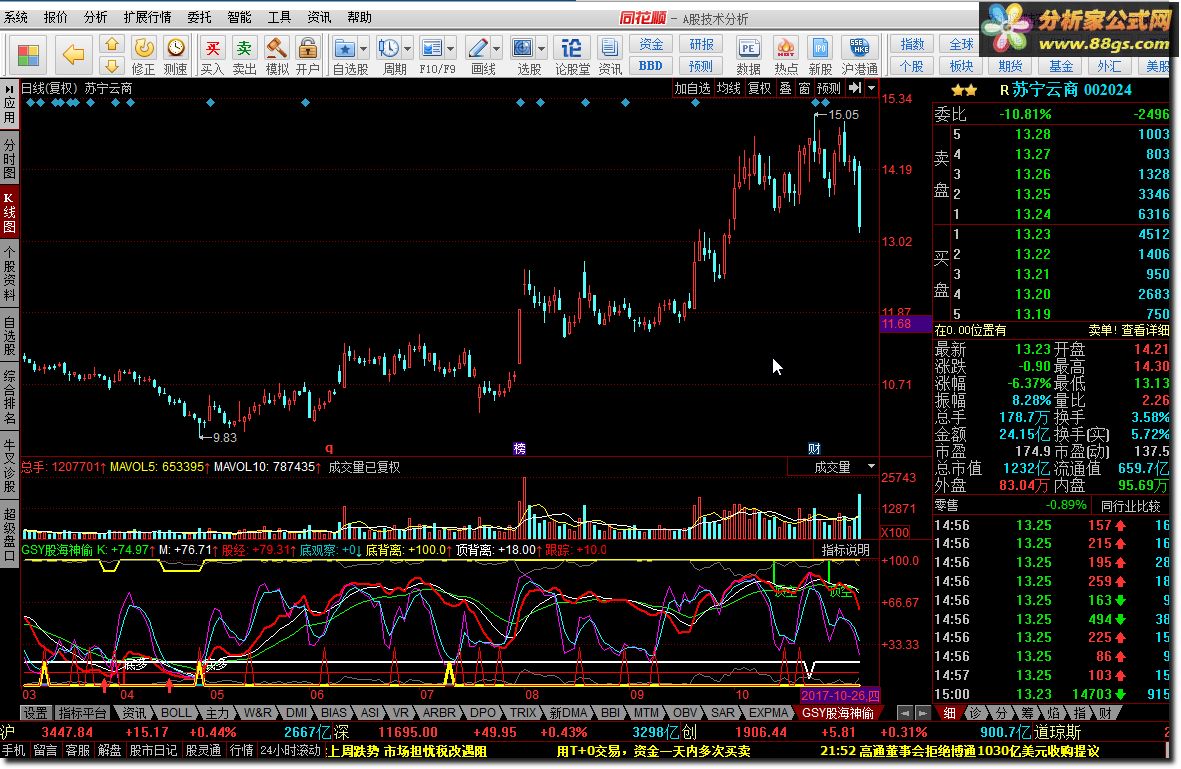Open the F10/F9 dropdown arrow
Image resolution: width=1181 pixels, height=769 pixels.
(x=451, y=49)
